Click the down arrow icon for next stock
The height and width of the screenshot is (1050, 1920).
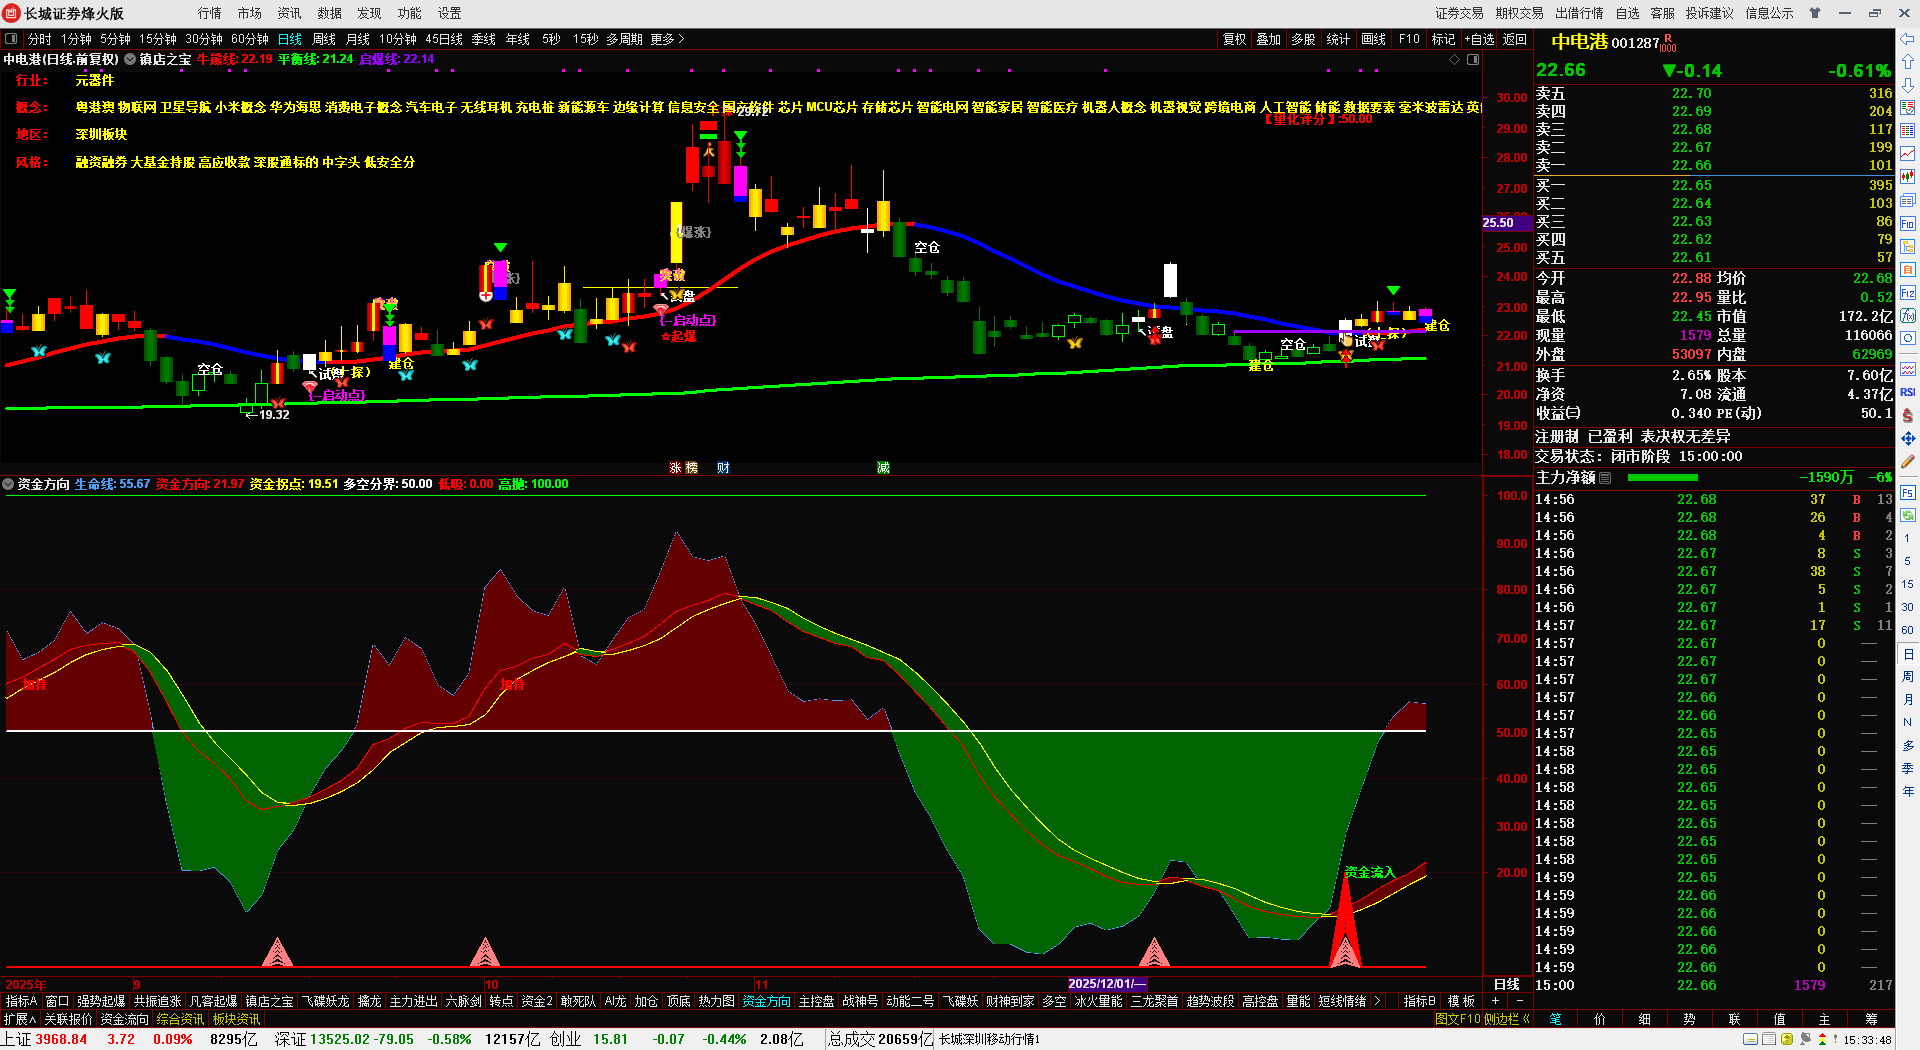click(1908, 85)
